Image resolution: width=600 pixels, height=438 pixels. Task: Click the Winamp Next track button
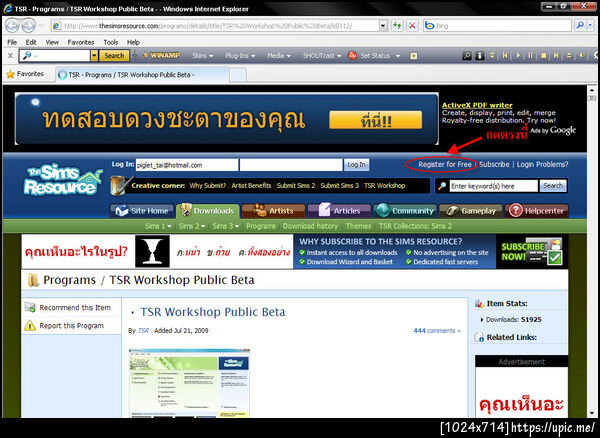pyautogui.click(x=556, y=56)
